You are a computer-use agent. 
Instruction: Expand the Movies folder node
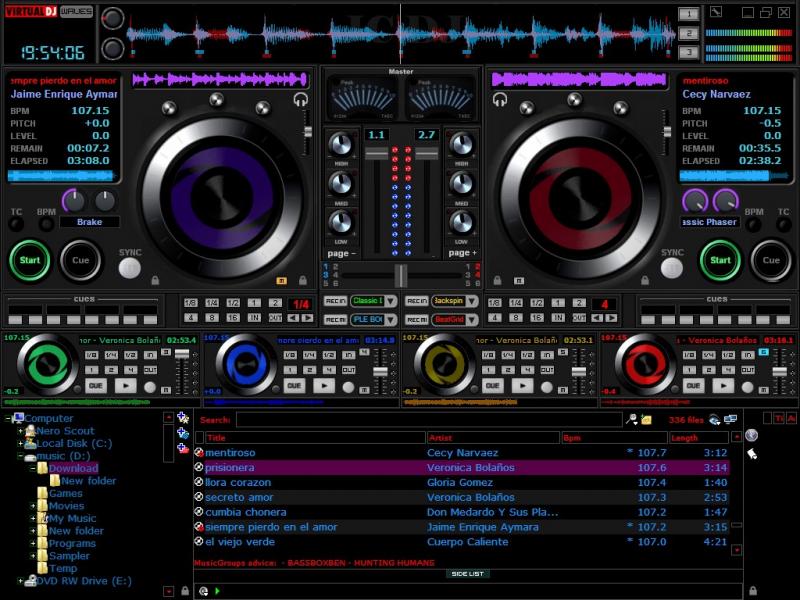(x=33, y=506)
